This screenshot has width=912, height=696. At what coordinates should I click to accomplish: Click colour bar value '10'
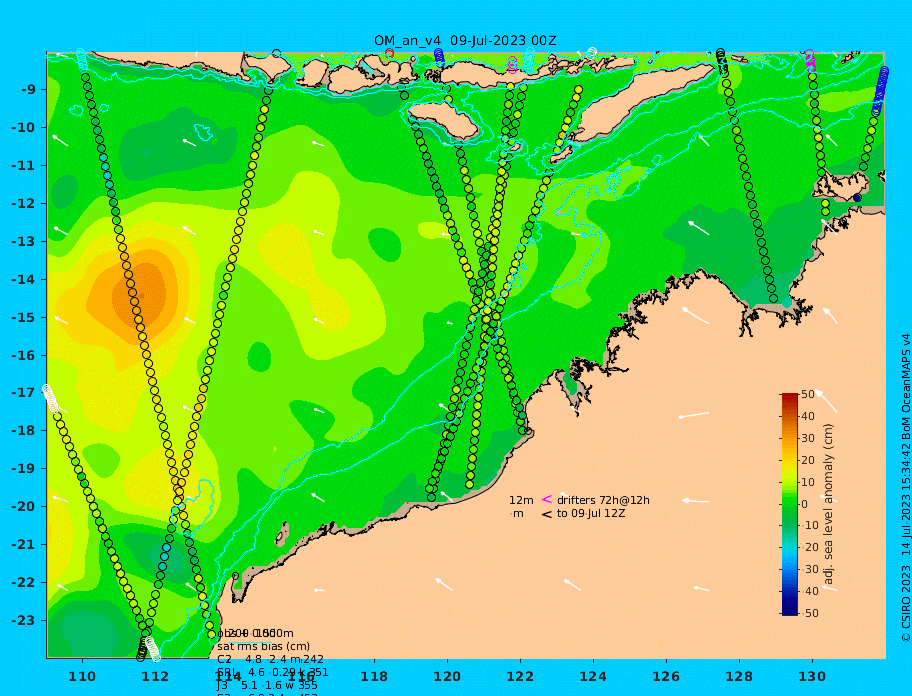click(808, 482)
